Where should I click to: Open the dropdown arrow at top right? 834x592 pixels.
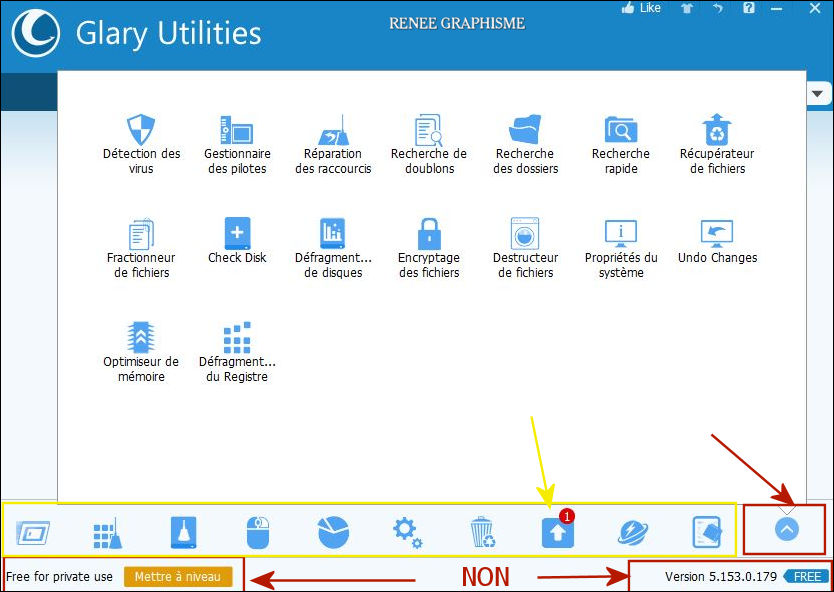[x=818, y=95]
